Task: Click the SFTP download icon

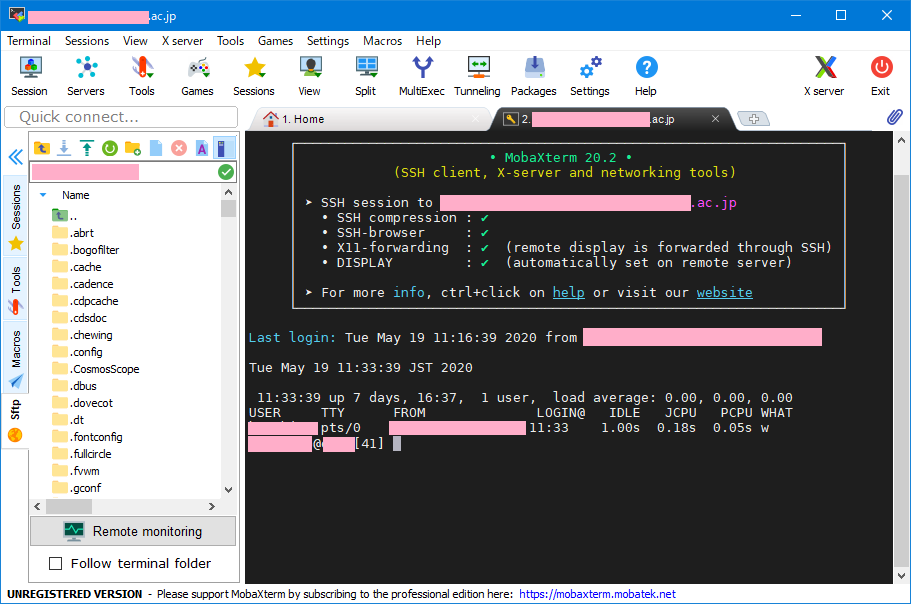Action: click(64, 149)
